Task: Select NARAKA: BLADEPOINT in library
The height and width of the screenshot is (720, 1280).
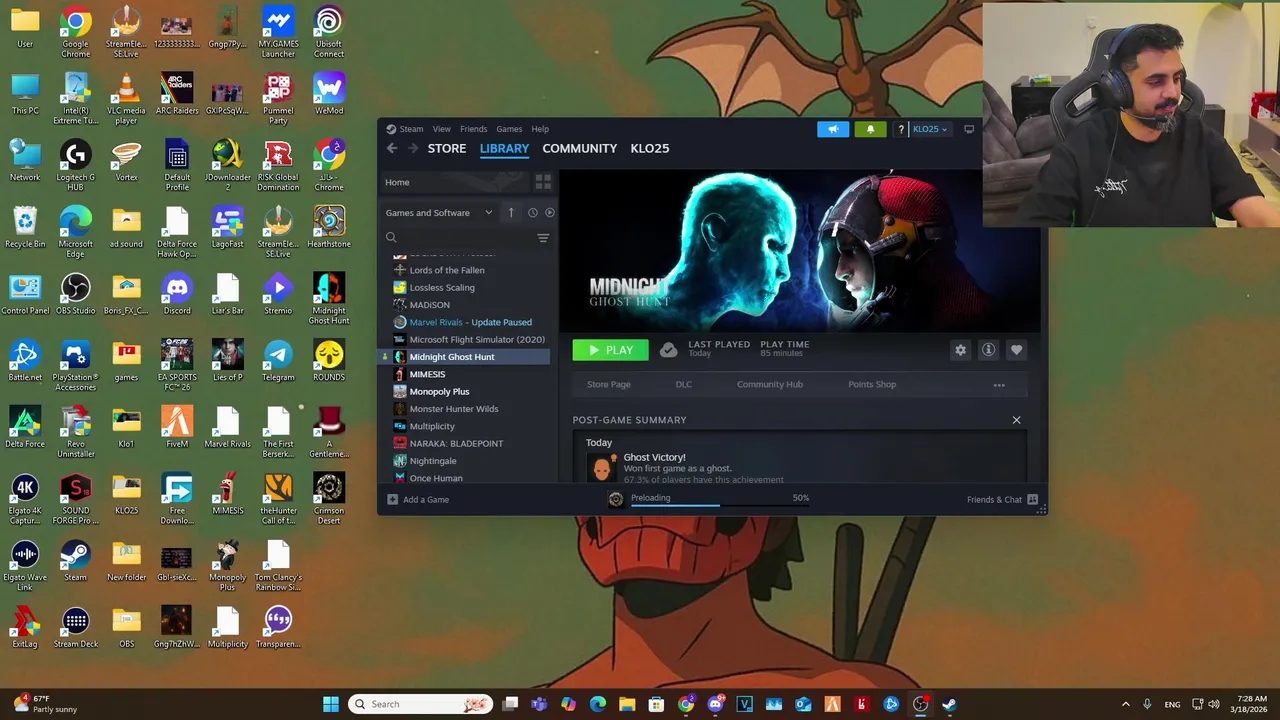Action: [456, 444]
